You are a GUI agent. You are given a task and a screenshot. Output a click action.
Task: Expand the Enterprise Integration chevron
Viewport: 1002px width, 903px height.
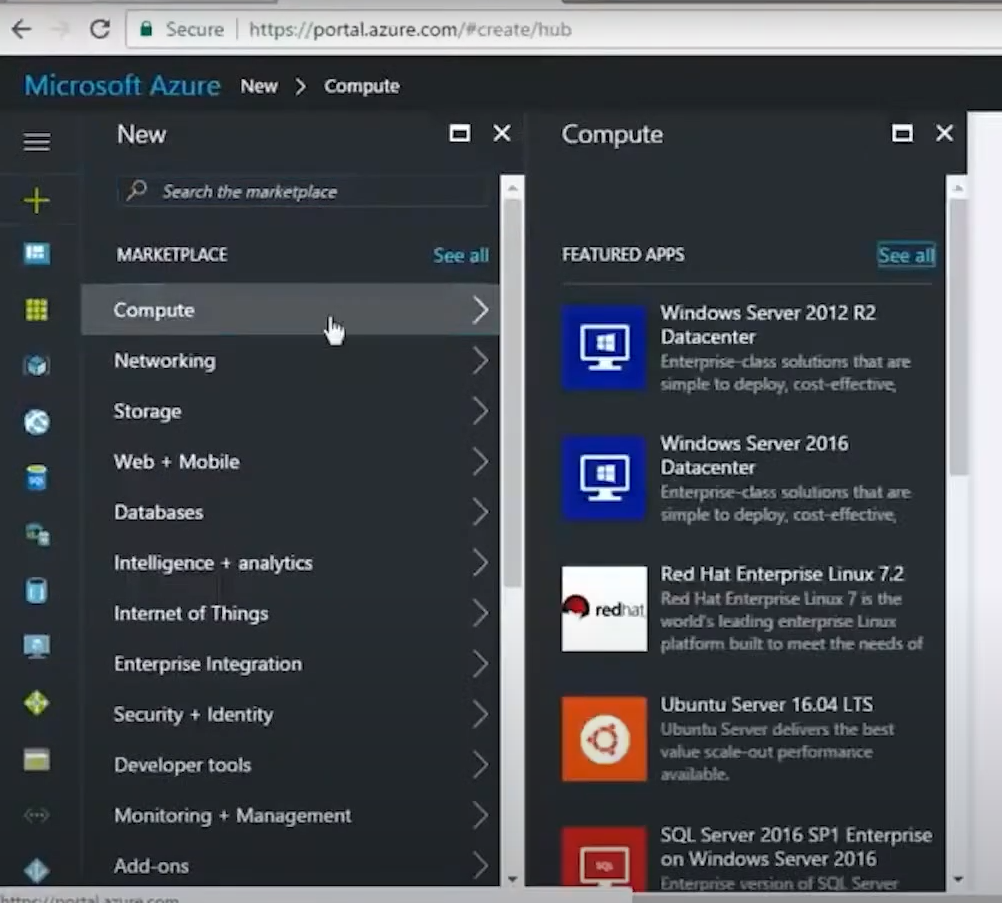pyautogui.click(x=481, y=663)
